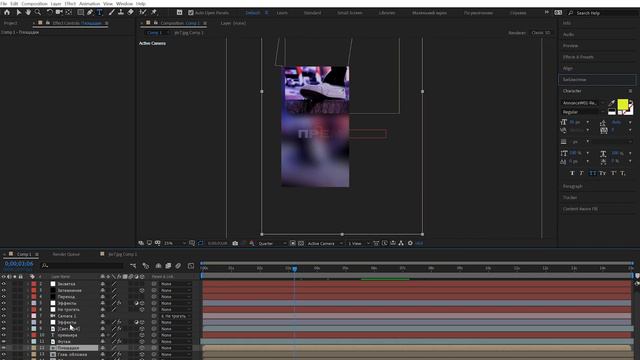Image resolution: width=640 pixels, height=360 pixels.
Task: Toggle the Shy layers hide icon in timeline
Action: (x=158, y=266)
